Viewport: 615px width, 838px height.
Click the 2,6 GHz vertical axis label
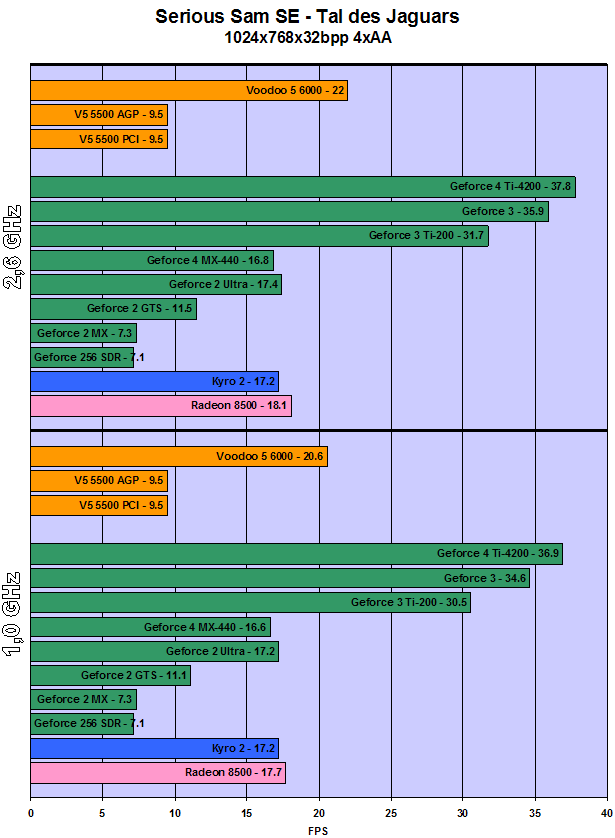click(x=13, y=246)
